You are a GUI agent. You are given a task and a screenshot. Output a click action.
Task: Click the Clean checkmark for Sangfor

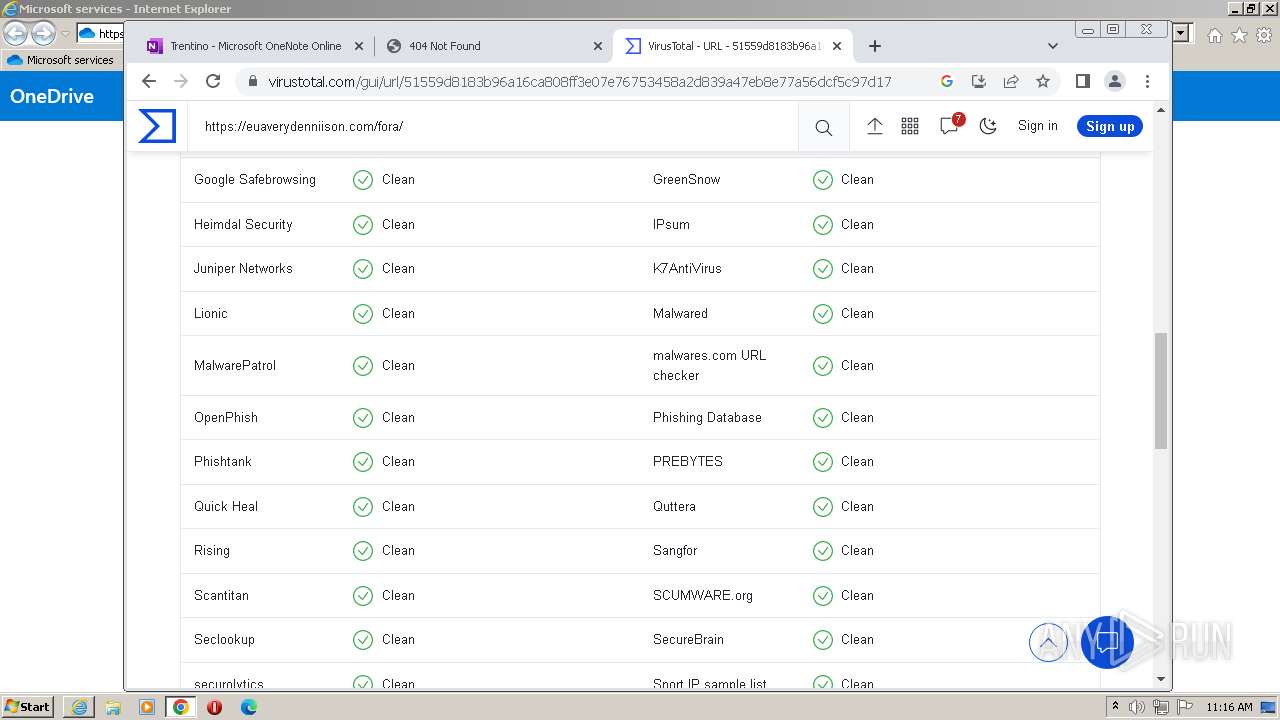pyautogui.click(x=823, y=551)
